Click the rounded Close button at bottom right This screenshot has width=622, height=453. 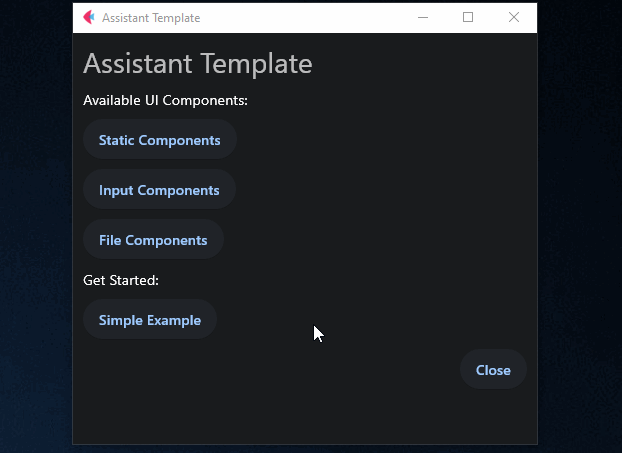493,370
